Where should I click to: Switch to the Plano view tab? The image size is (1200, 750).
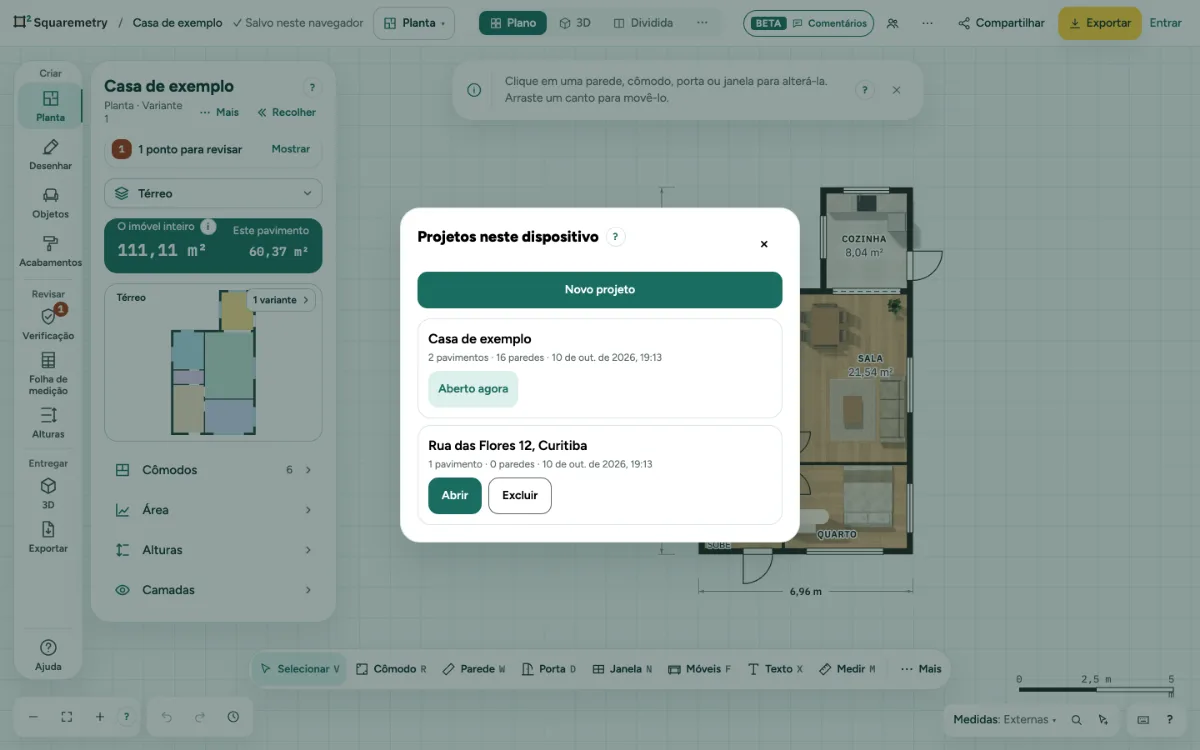[513, 23]
